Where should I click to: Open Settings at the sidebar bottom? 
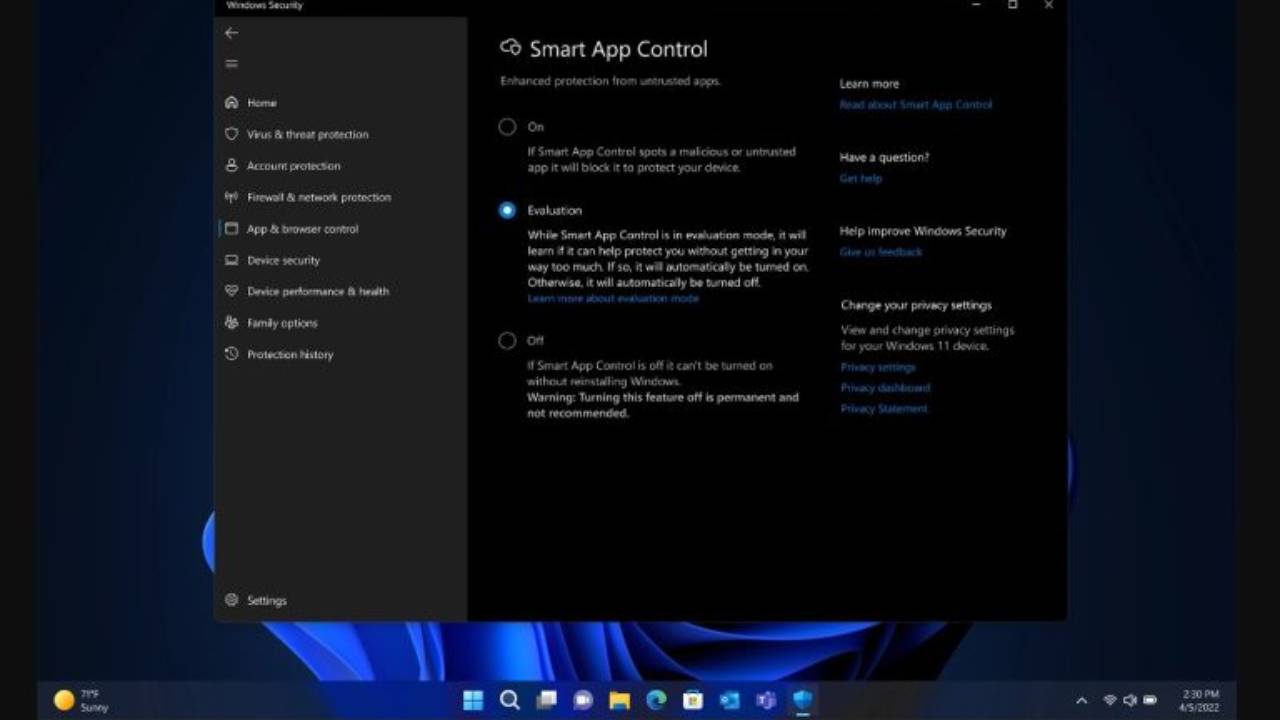267,601
